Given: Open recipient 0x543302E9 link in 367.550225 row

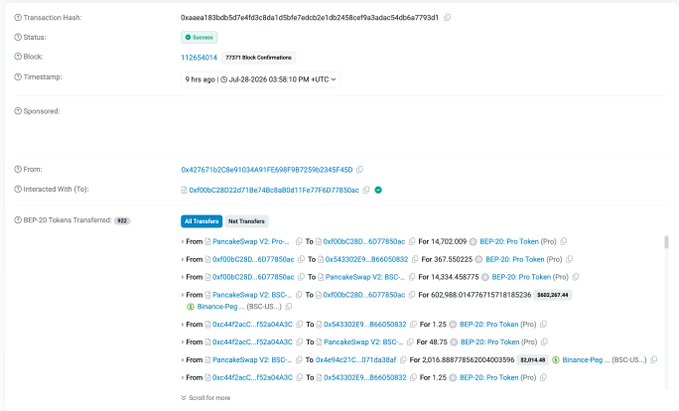Looking at the screenshot, I should coord(367,259).
